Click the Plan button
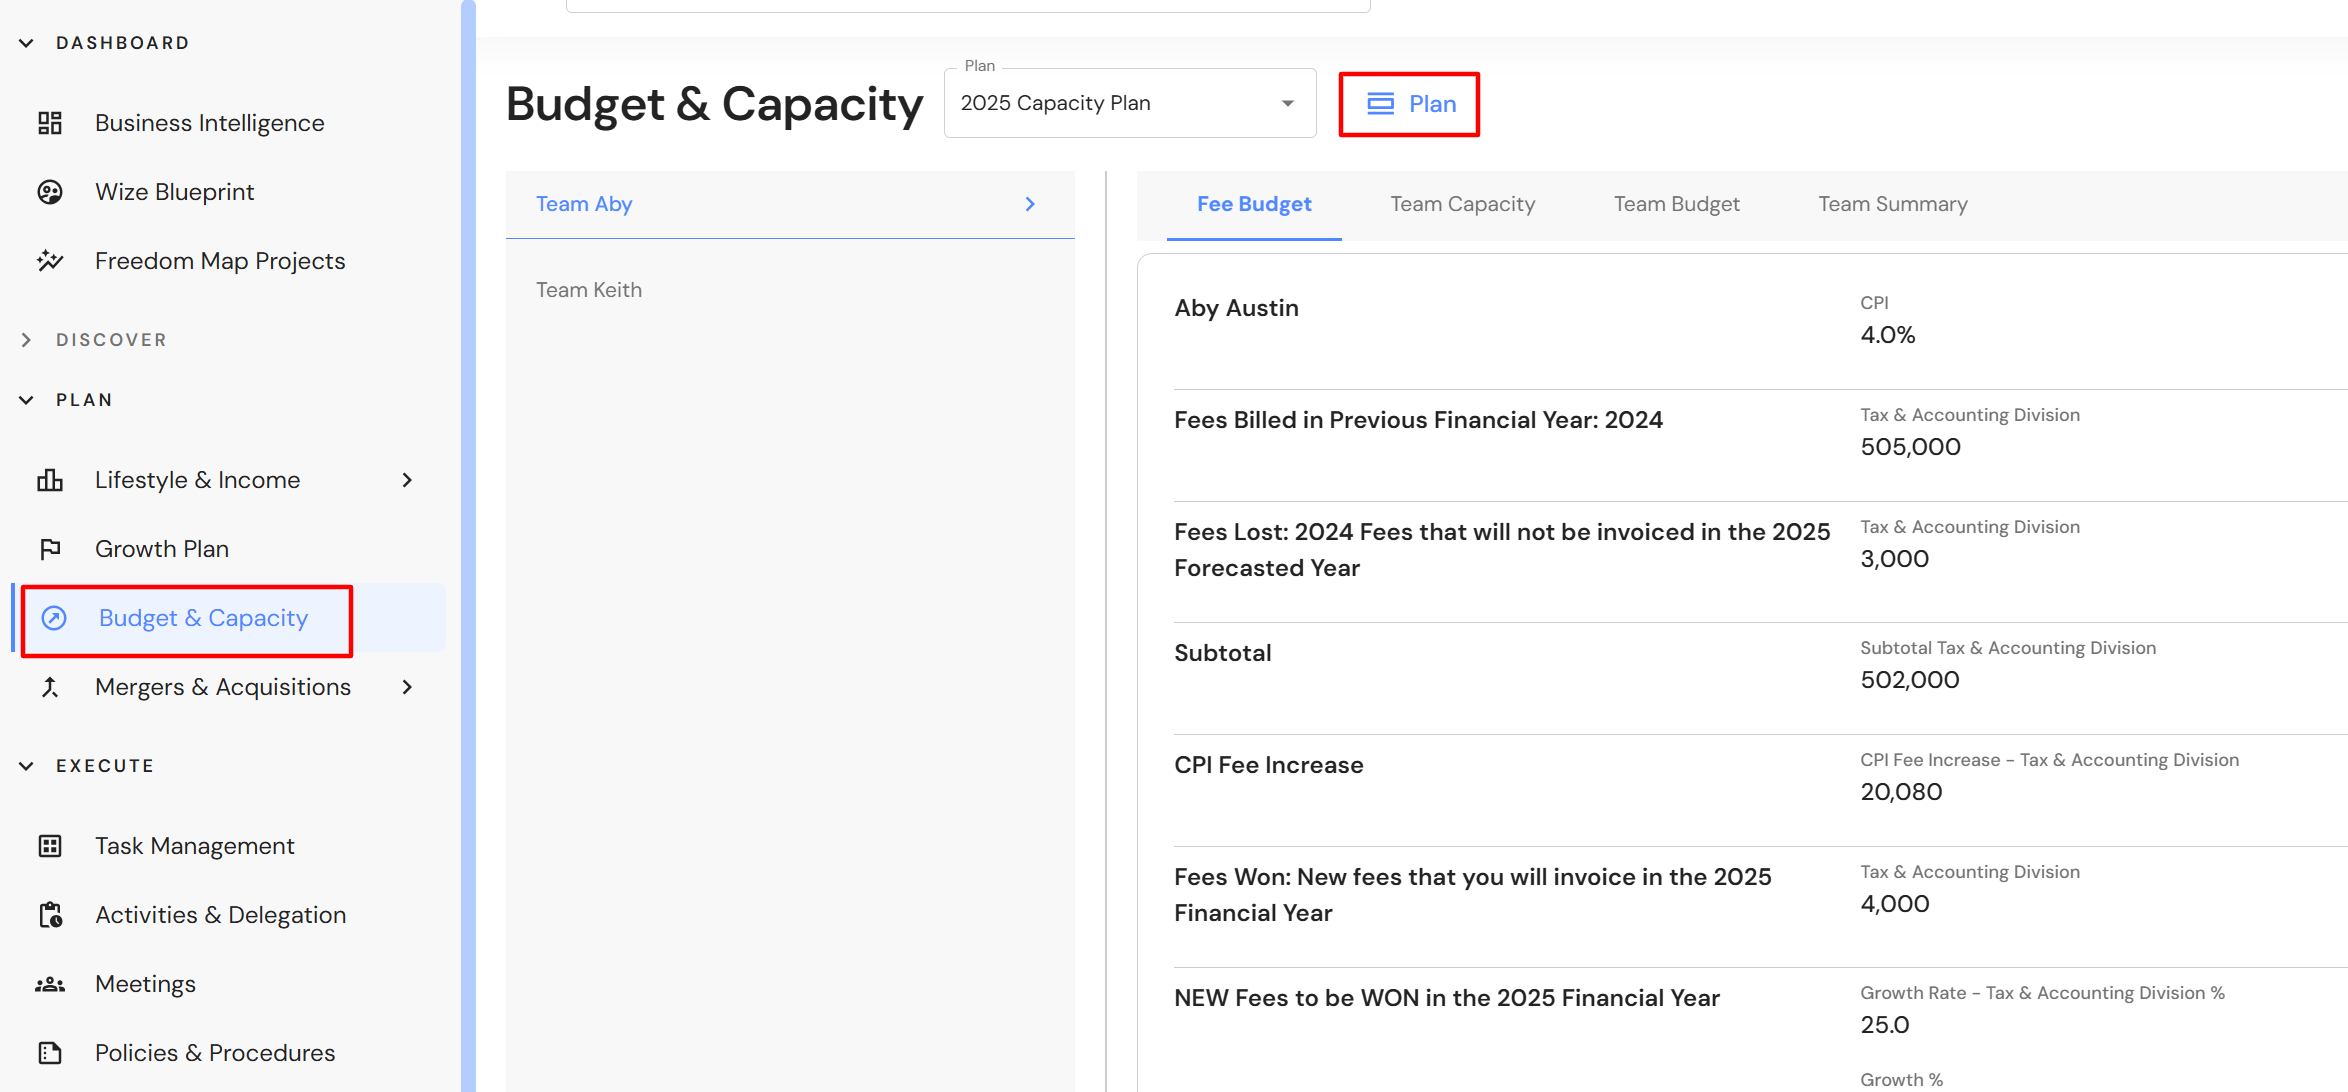The height and width of the screenshot is (1092, 2348). (x=1409, y=104)
